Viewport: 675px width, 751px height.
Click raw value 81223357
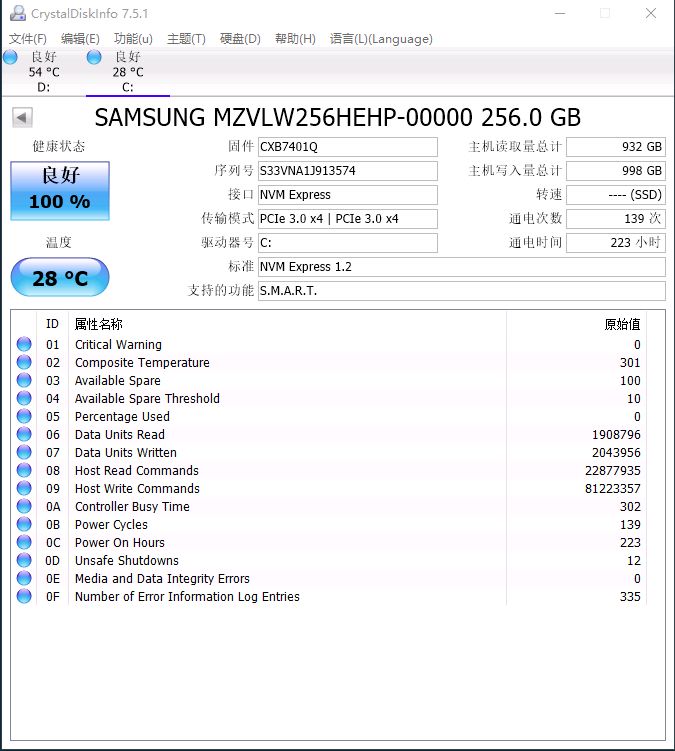click(x=613, y=489)
